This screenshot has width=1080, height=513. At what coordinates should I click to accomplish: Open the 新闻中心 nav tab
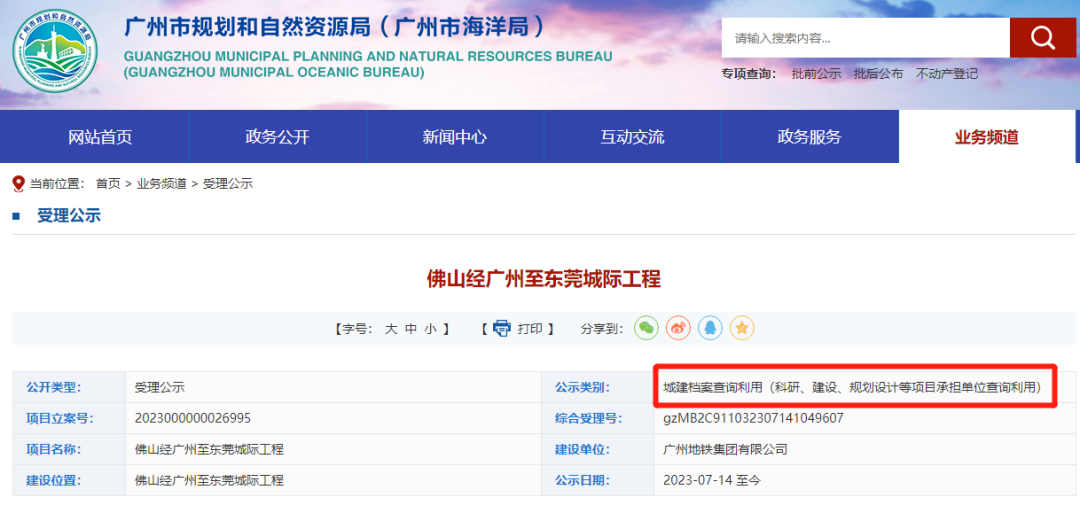[x=455, y=137]
